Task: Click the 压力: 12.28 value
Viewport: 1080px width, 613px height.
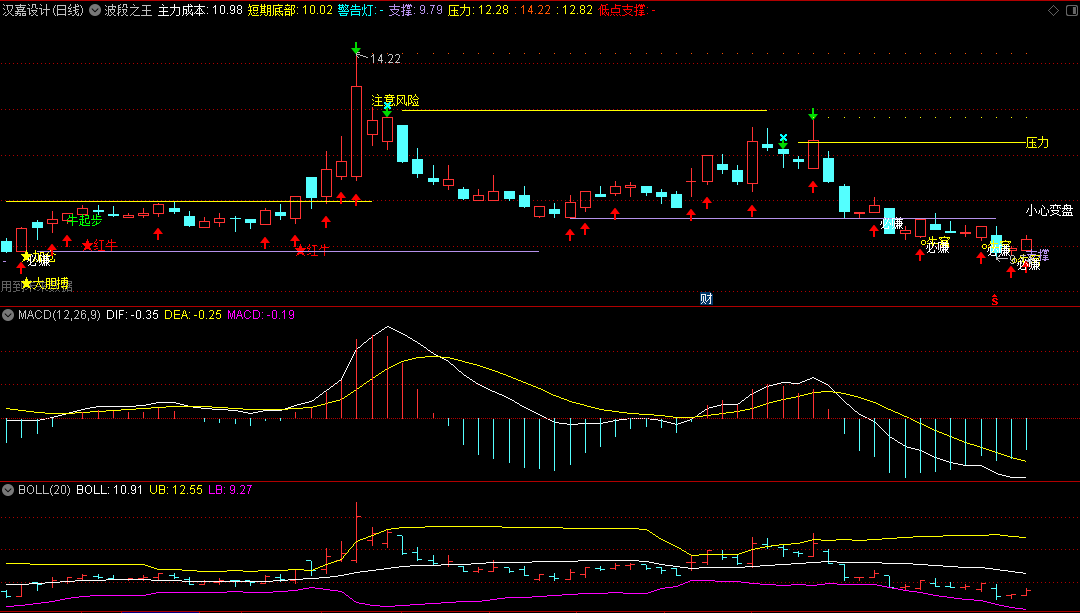Action: point(478,10)
